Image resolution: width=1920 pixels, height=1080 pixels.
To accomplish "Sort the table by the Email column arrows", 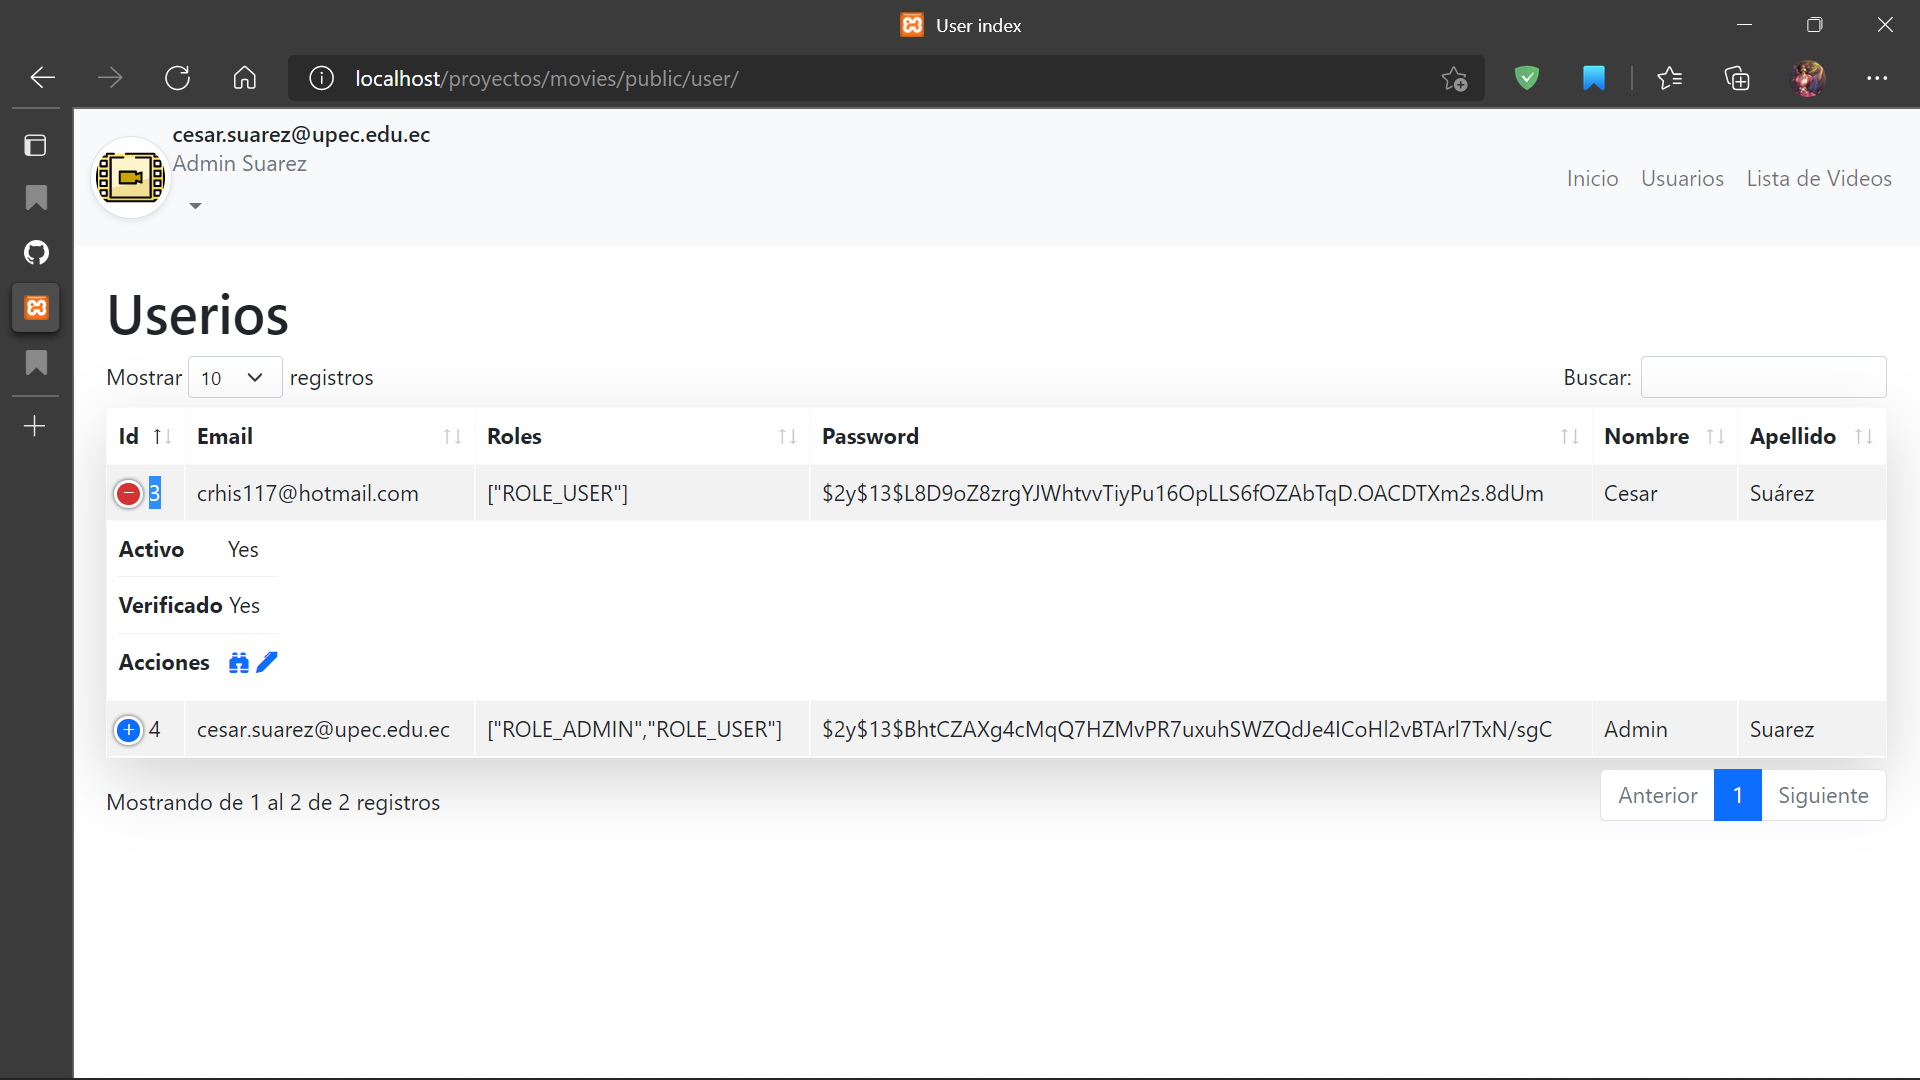I will pos(452,436).
